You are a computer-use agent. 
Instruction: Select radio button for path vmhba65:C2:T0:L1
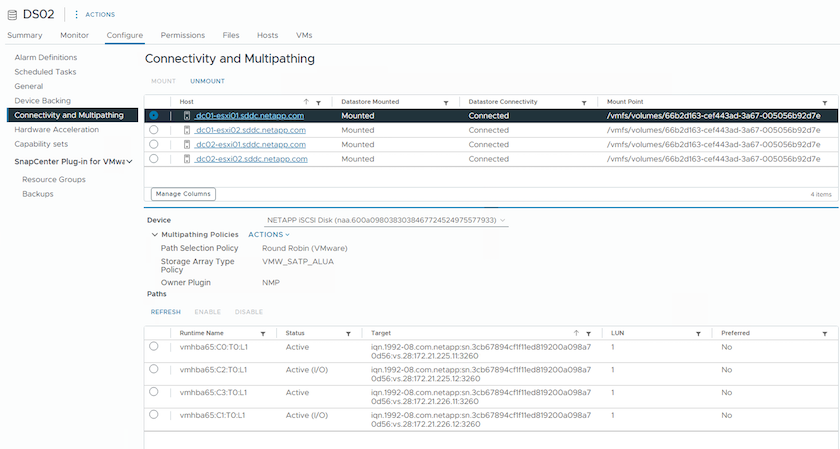point(154,369)
